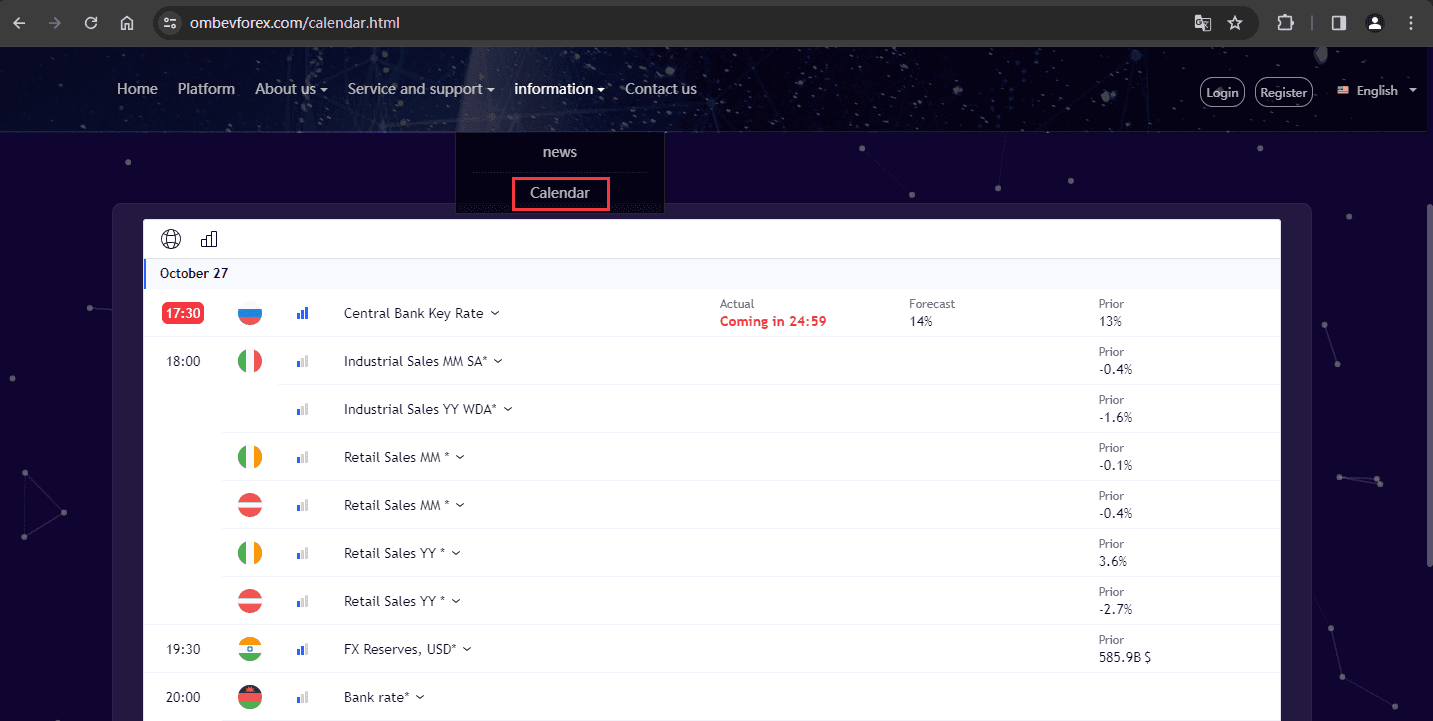The height and width of the screenshot is (721, 1433).
Task: Expand Industrial Sales MM SA* row
Action: [x=498, y=361]
